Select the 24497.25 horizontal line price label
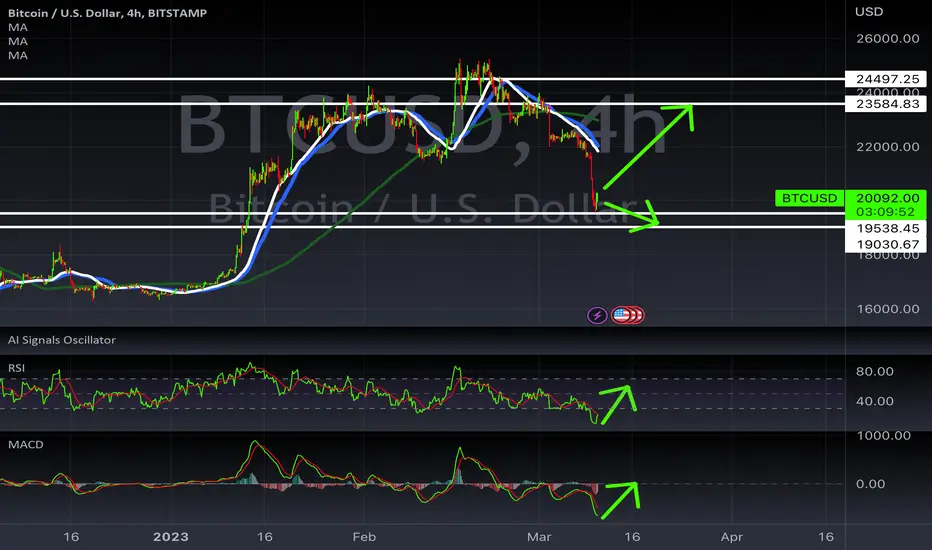The height and width of the screenshot is (550, 932). (886, 78)
